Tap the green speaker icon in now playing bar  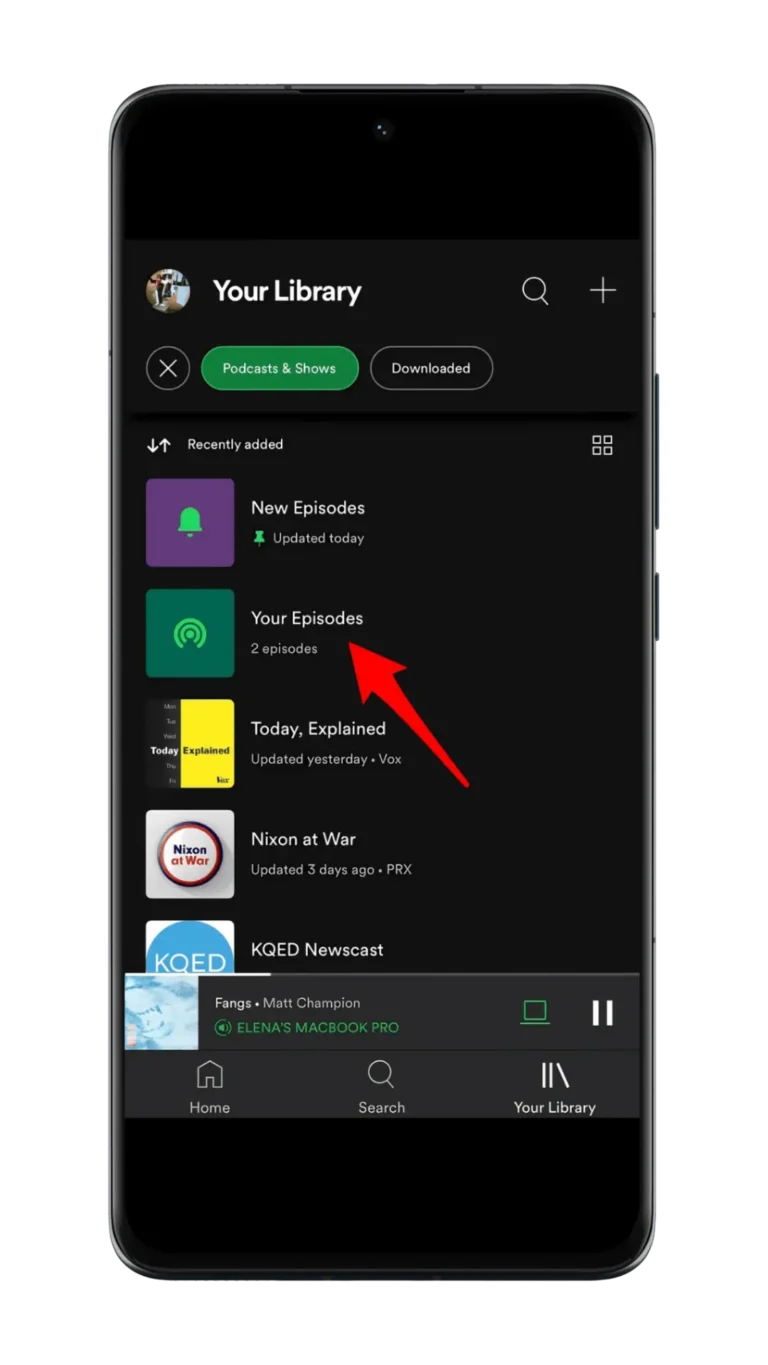tap(223, 1028)
